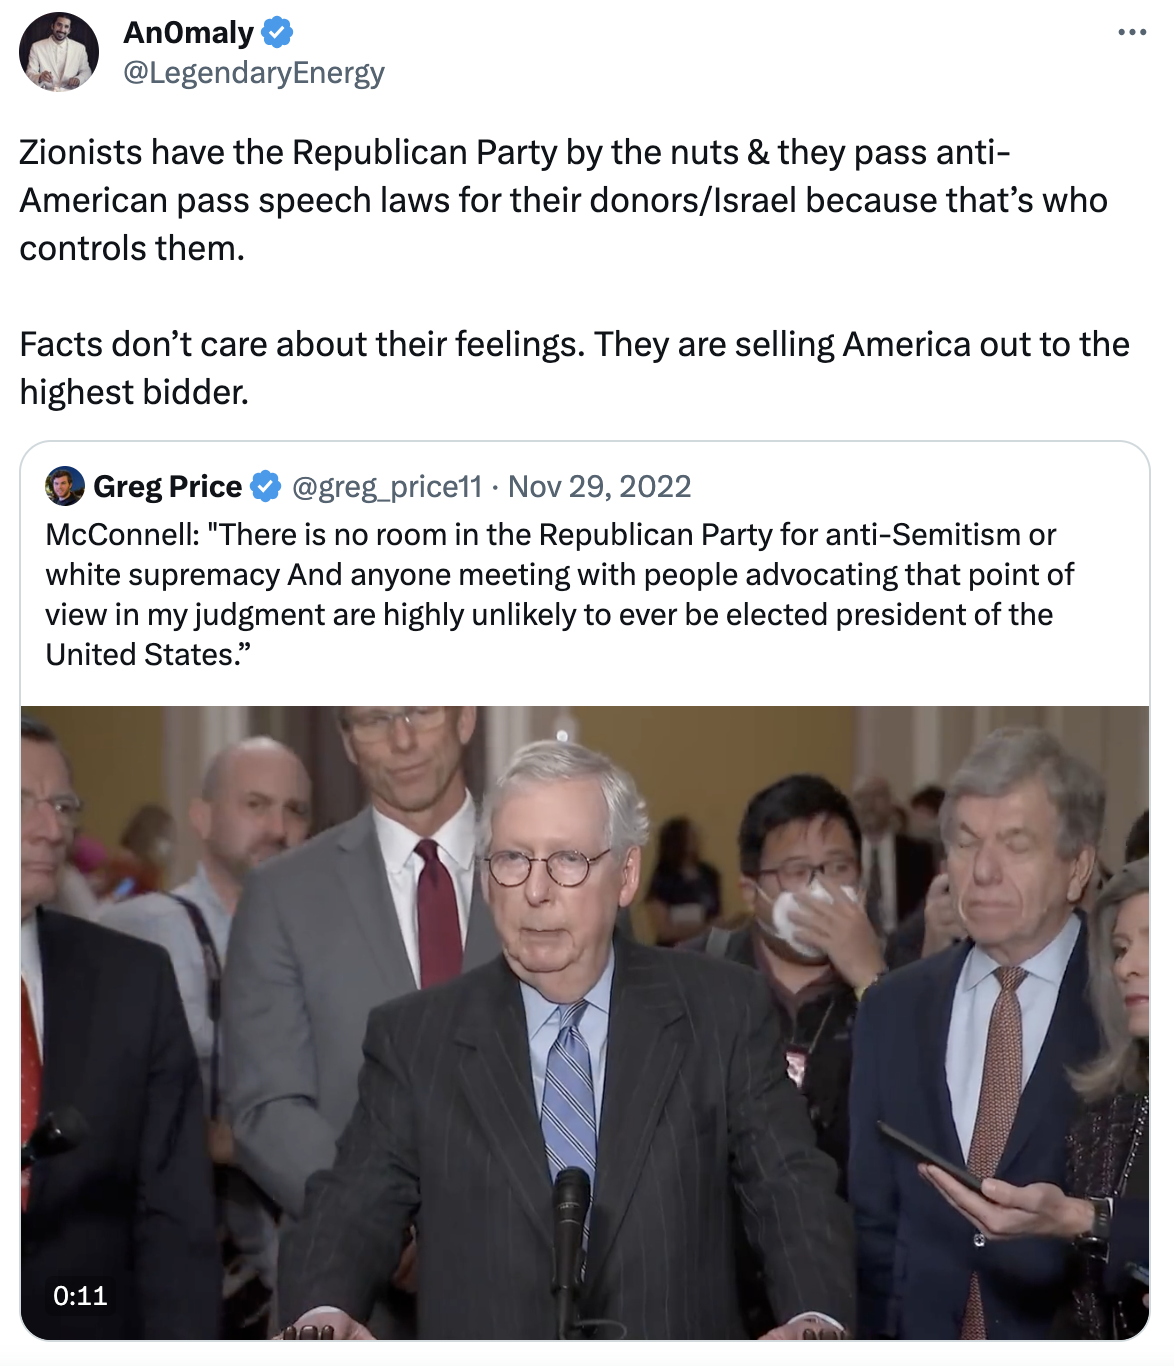The width and height of the screenshot is (1174, 1366).
Task: Open the quoted McConnell tweet text
Action: [560, 594]
